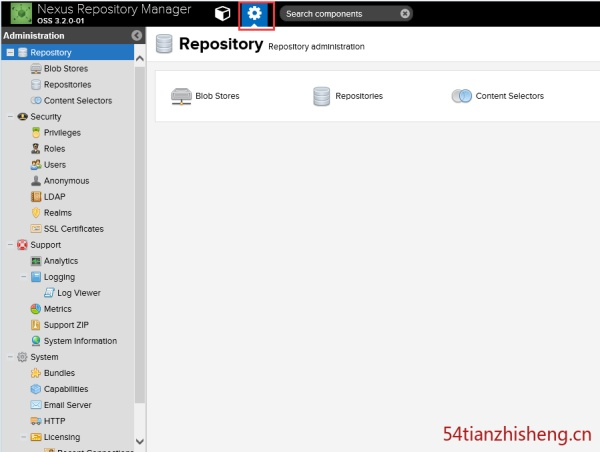Viewport: 600px width, 452px height.
Task: Open HTTP settings under System
Action: pos(55,421)
